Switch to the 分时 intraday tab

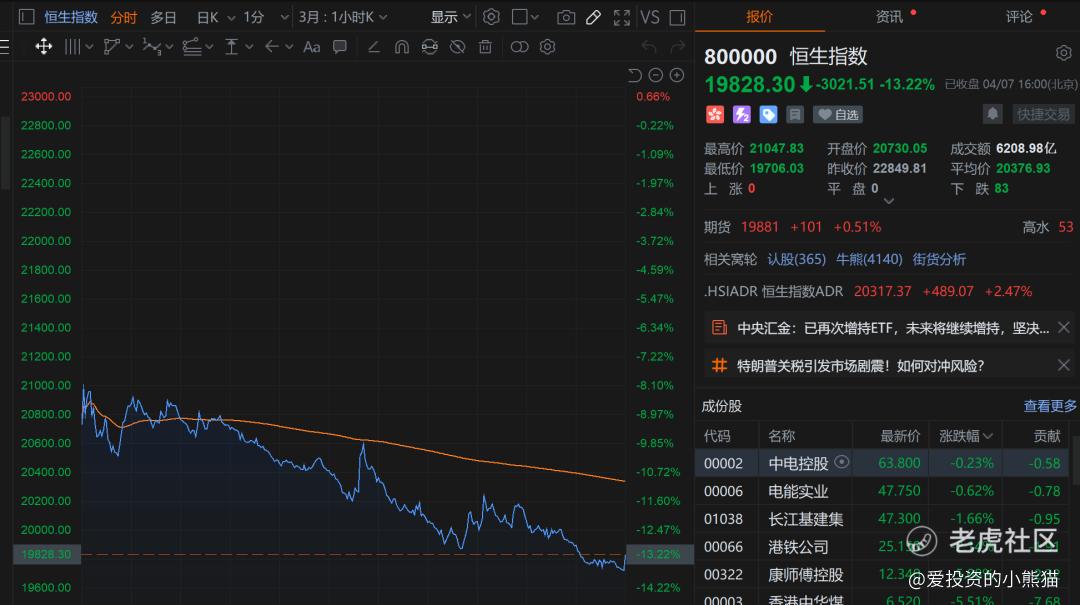[x=123, y=17]
